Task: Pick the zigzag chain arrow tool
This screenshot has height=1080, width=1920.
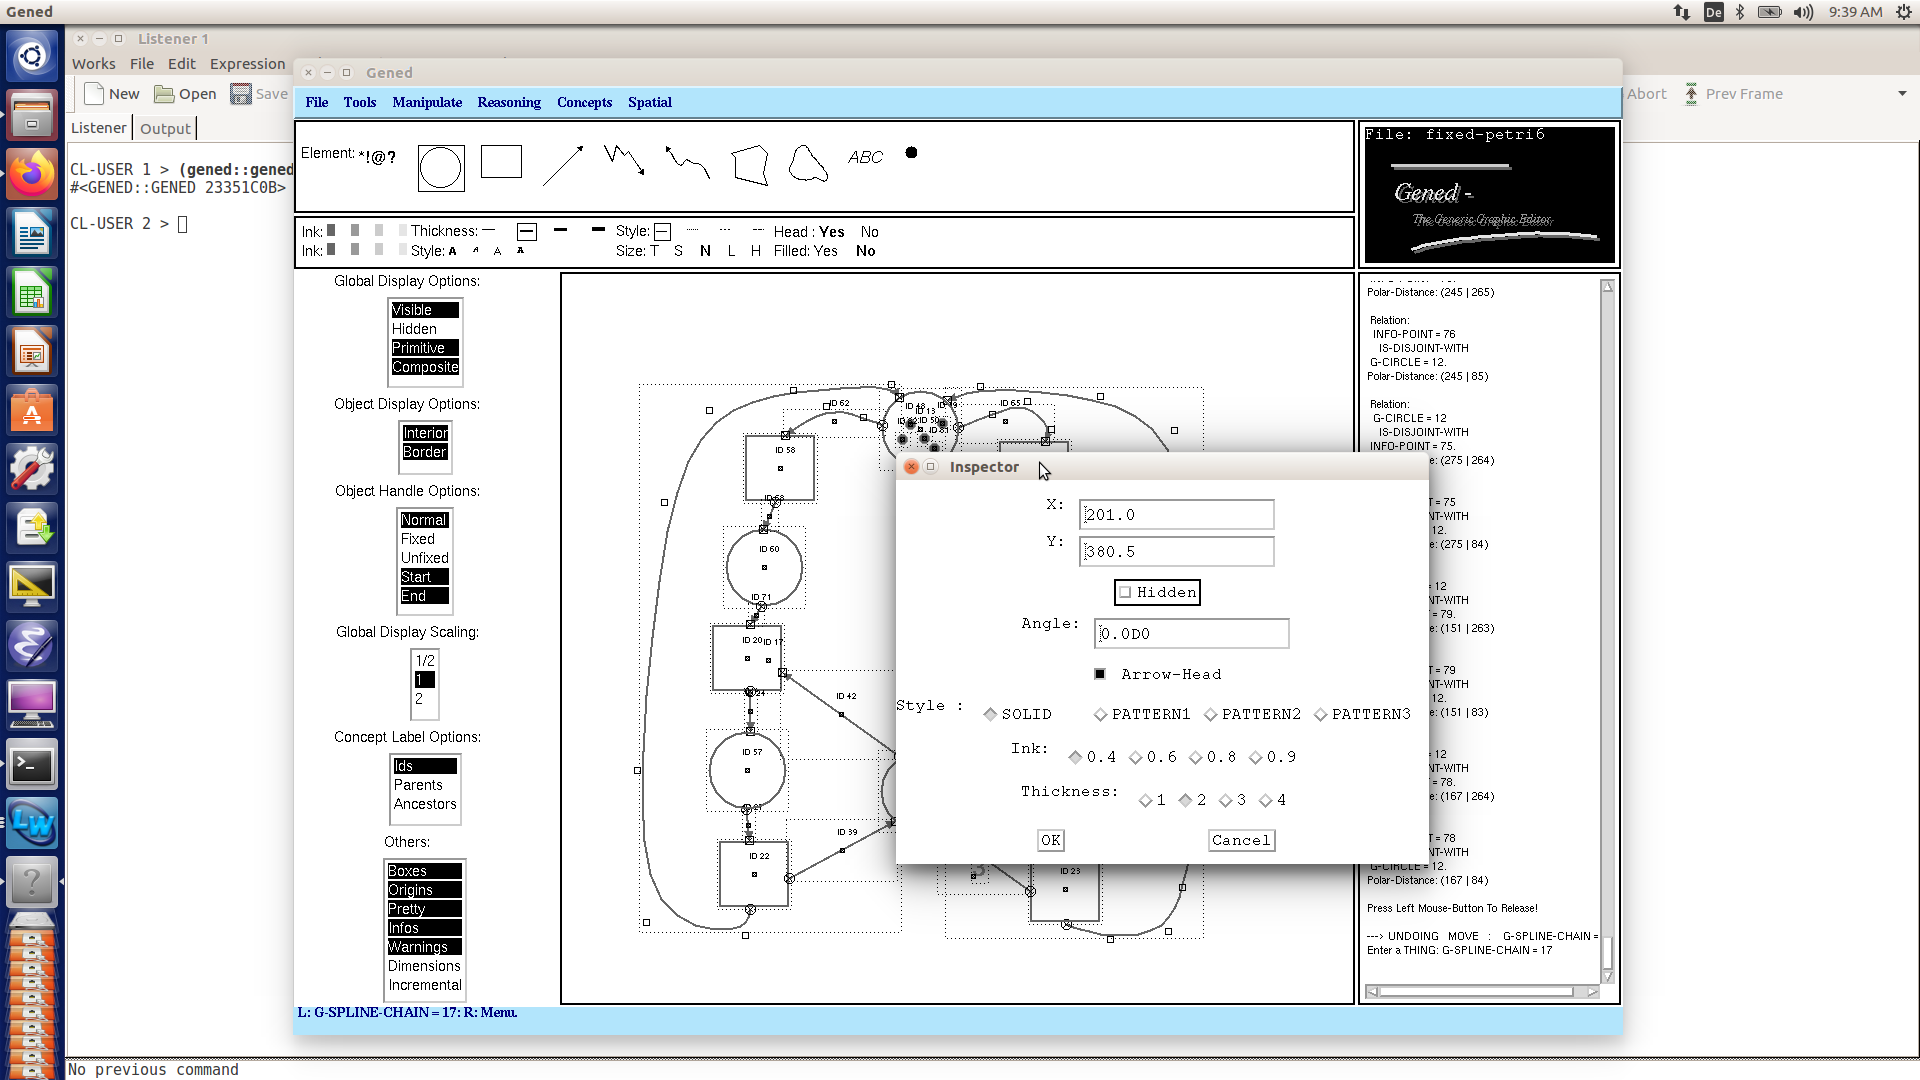Action: coord(624,159)
